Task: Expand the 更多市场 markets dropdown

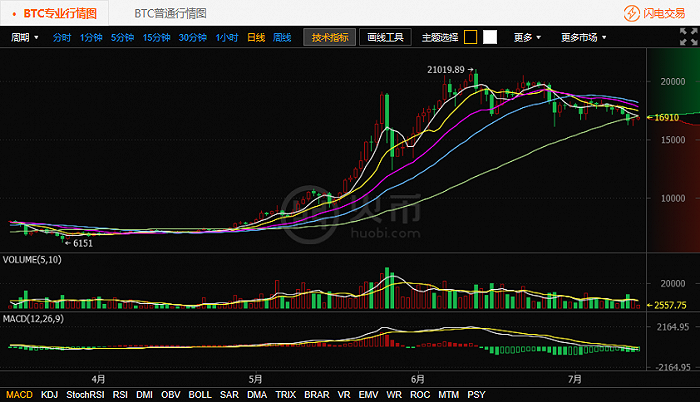Action: click(583, 38)
